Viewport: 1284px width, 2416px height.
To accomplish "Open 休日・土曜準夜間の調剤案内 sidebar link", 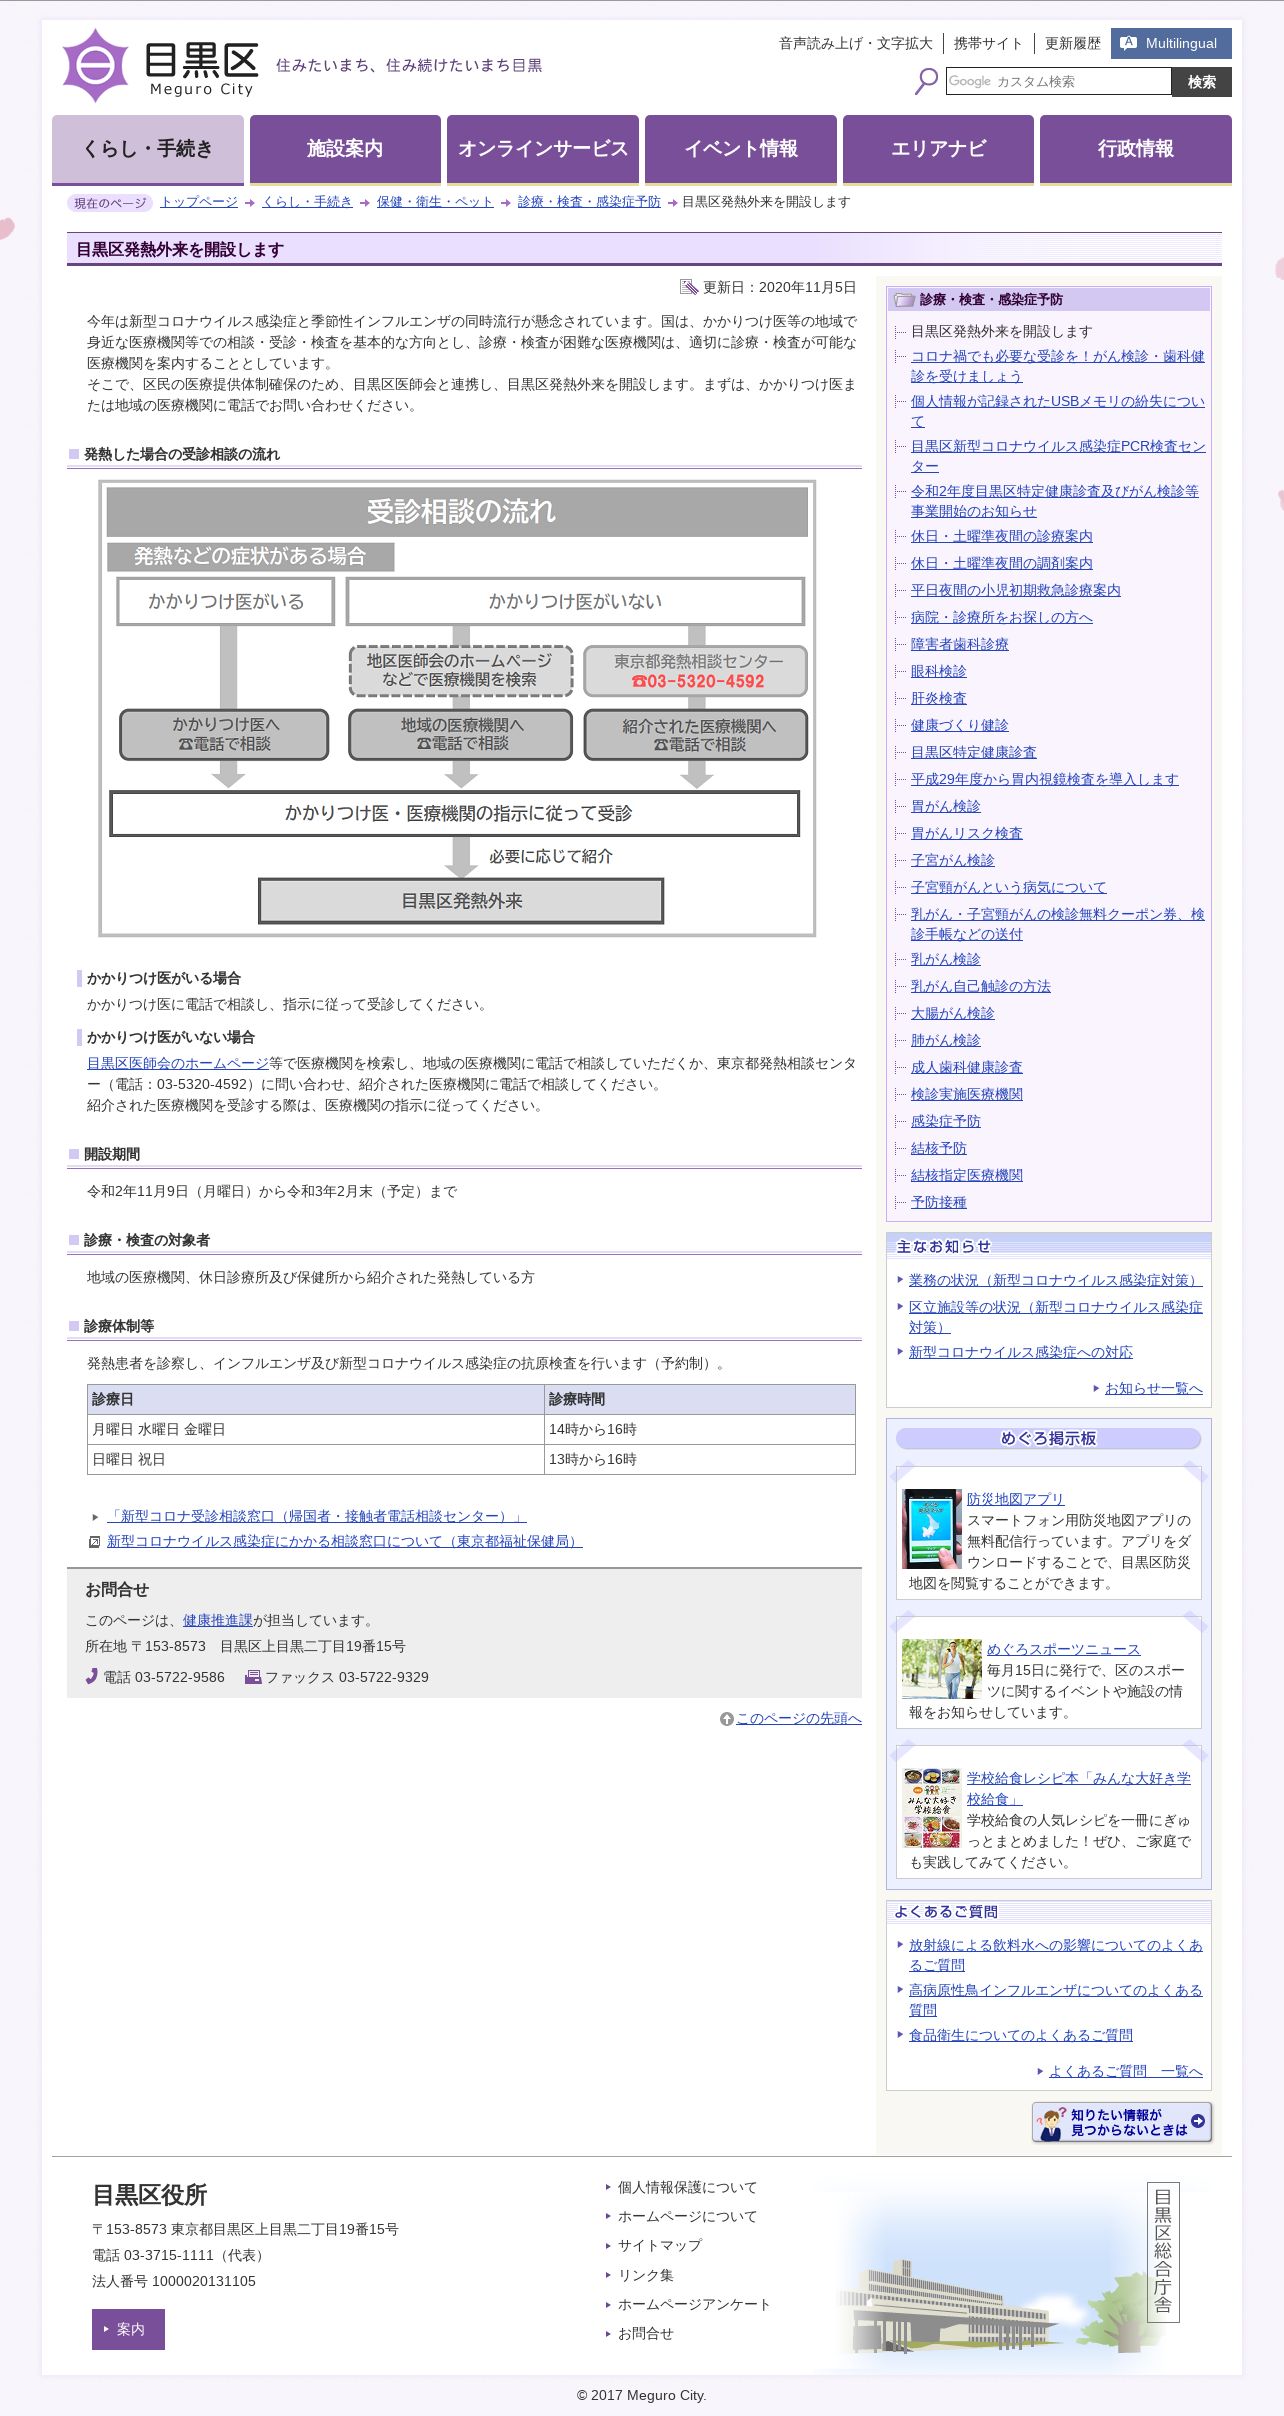I will tap(1002, 563).
